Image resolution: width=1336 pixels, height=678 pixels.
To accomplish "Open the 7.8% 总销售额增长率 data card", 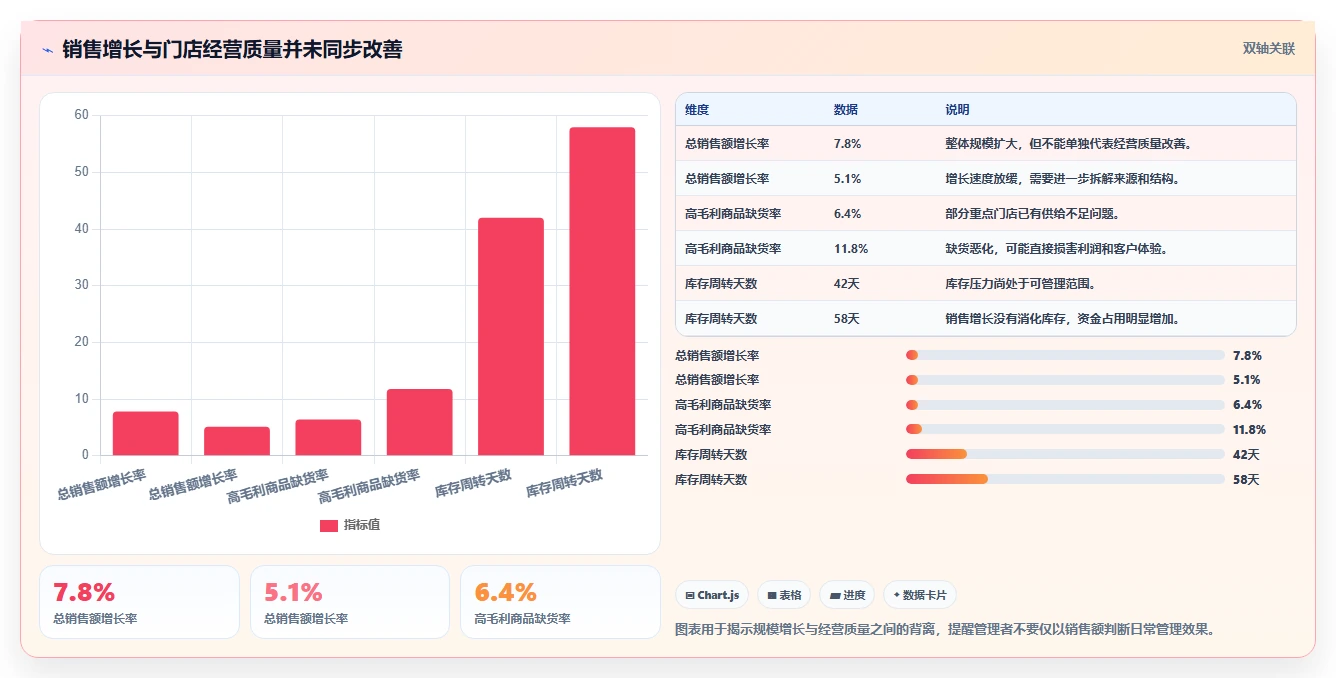I will pos(139,602).
